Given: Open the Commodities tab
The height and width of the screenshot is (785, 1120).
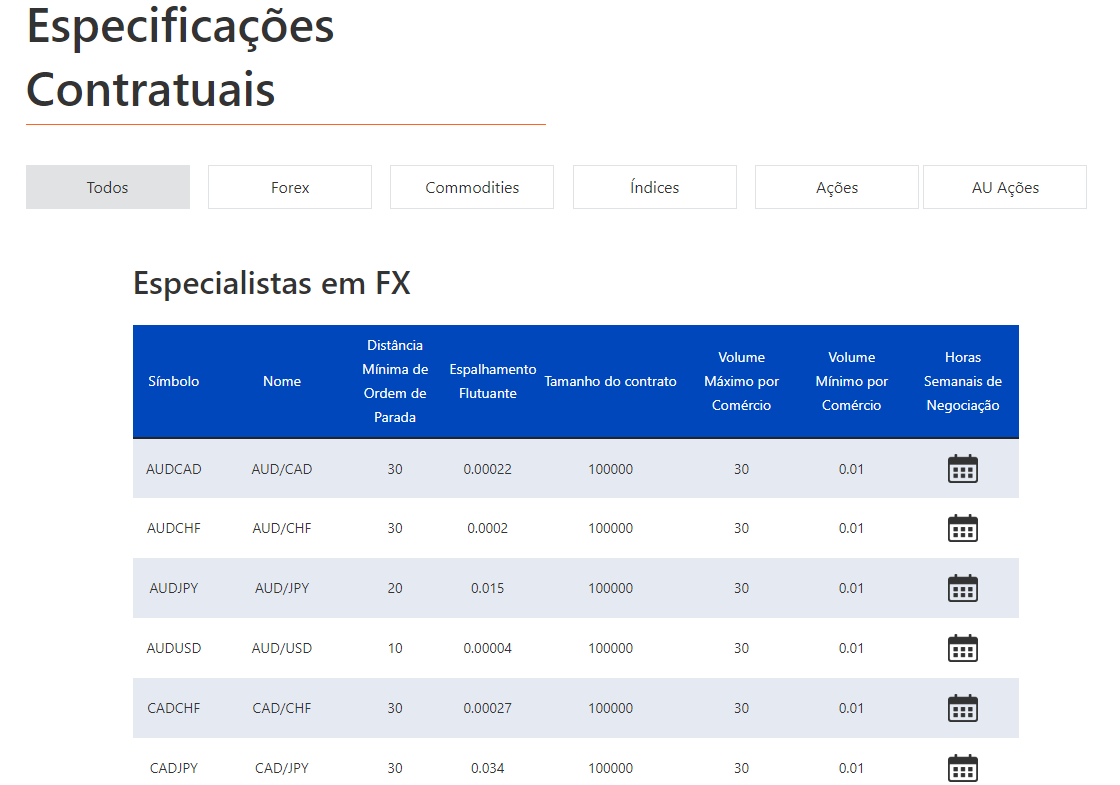Looking at the screenshot, I should [x=472, y=187].
